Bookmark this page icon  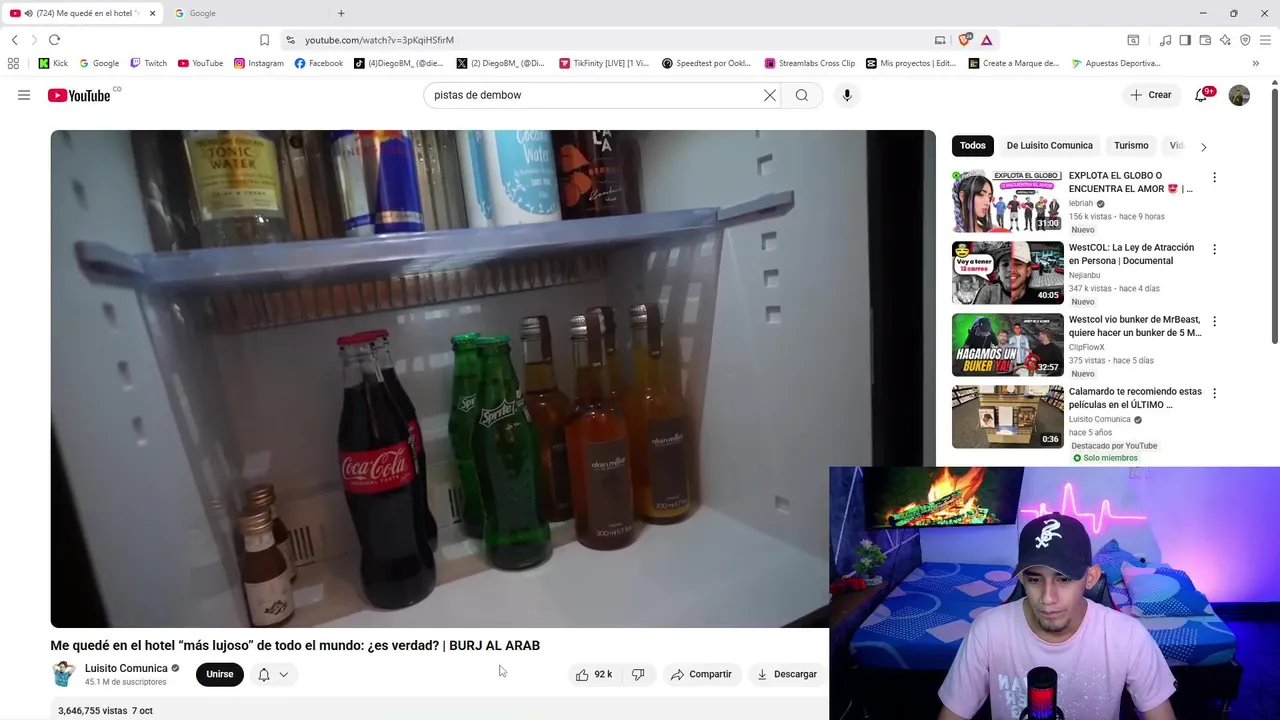pos(264,40)
